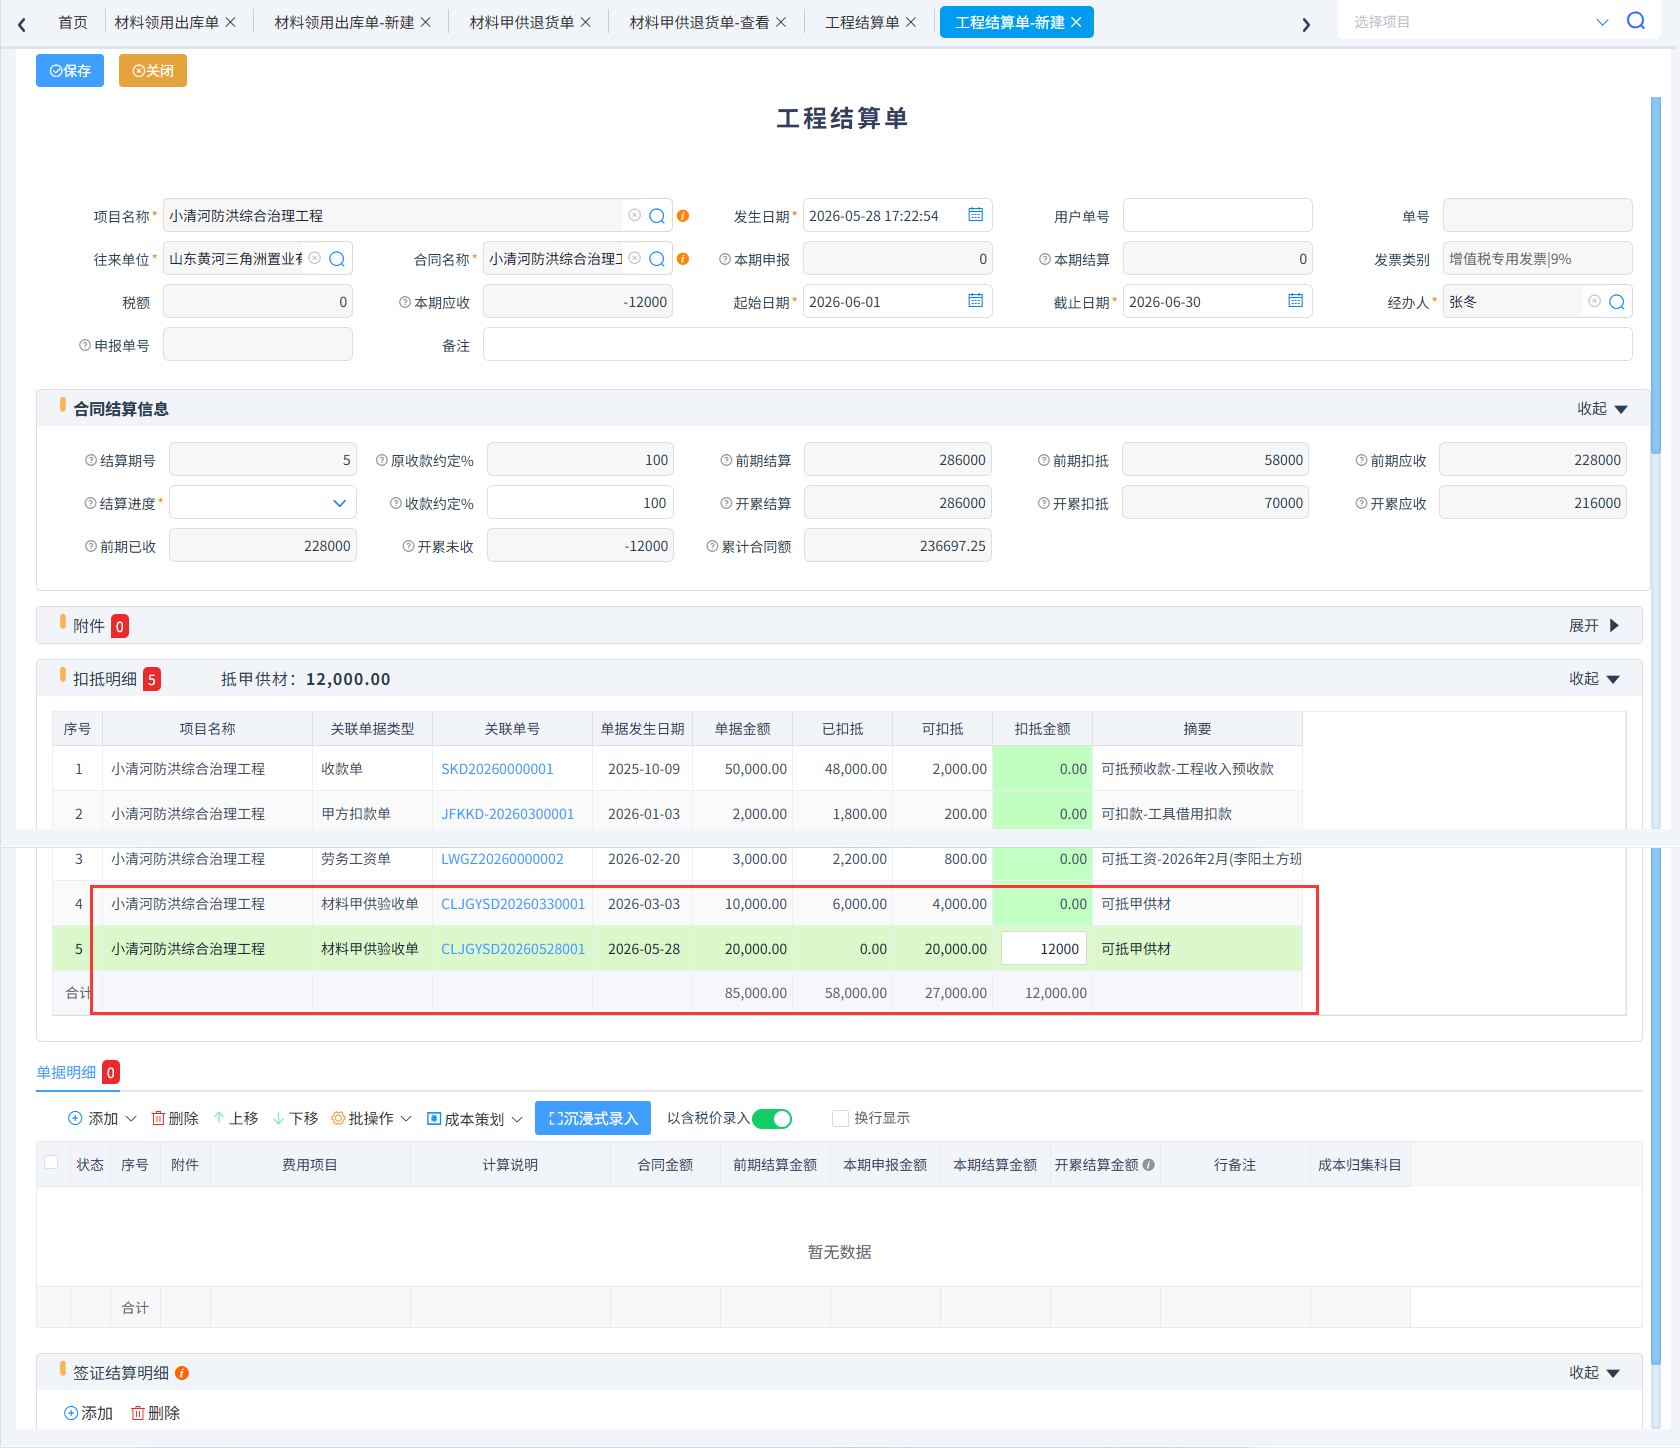Collapse the 签证结算明细 section
Image resolution: width=1680 pixels, height=1448 pixels.
click(x=1594, y=1373)
